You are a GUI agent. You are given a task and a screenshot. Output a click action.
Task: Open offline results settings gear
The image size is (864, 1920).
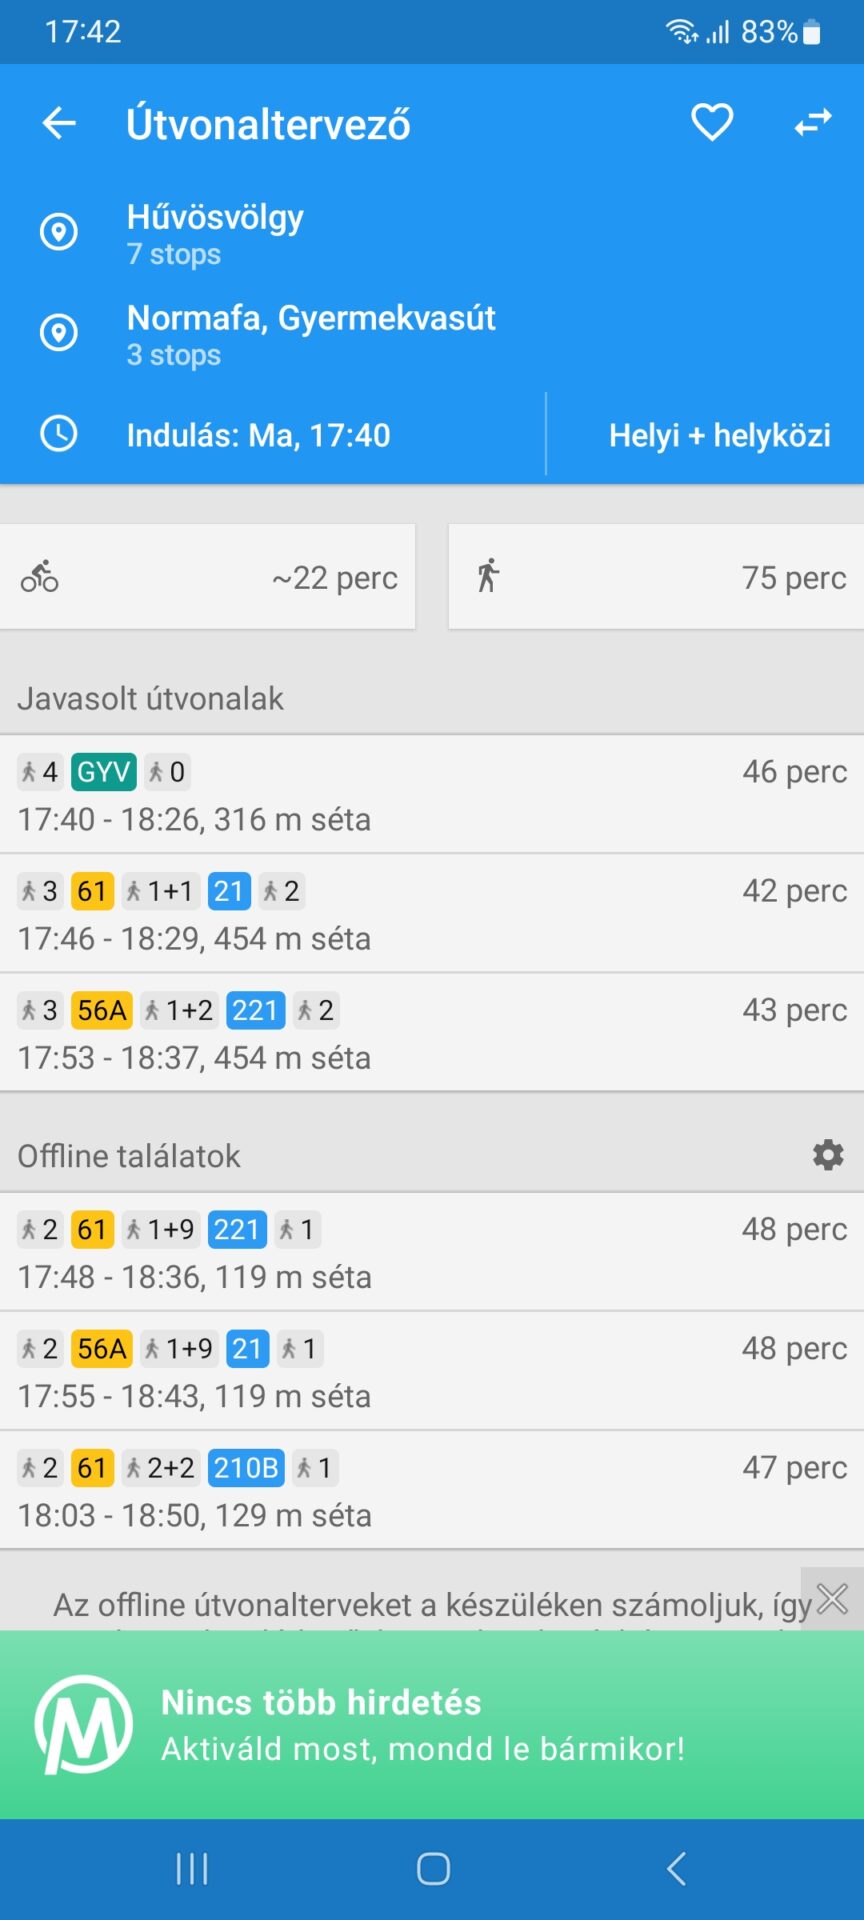tap(828, 1155)
